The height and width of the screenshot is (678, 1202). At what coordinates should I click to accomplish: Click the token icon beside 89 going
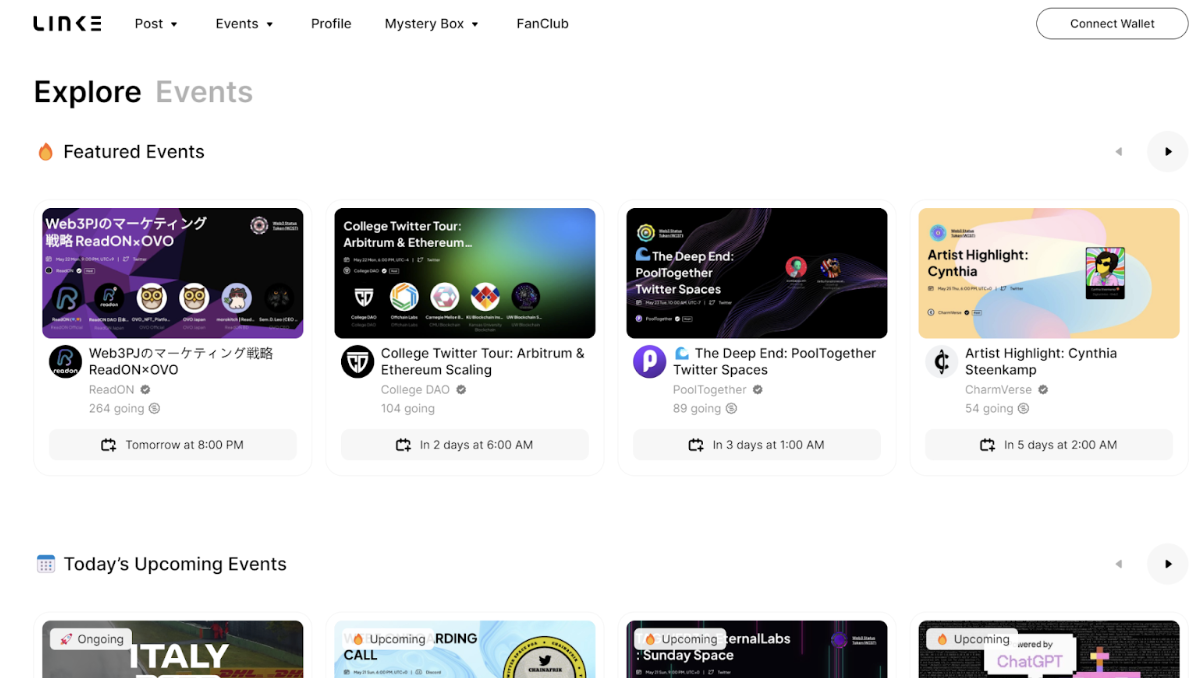pyautogui.click(x=731, y=408)
